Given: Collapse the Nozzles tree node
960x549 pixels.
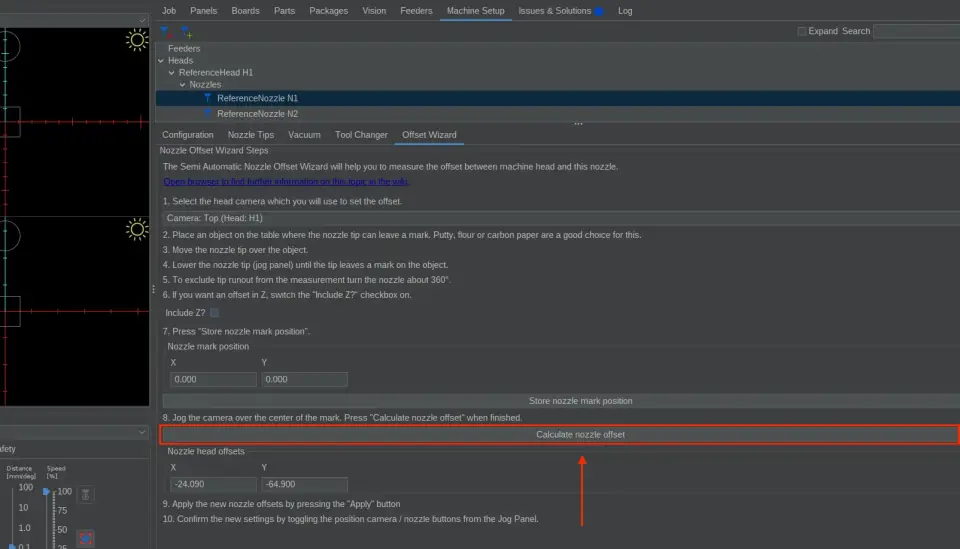Looking at the screenshot, I should 183,85.
